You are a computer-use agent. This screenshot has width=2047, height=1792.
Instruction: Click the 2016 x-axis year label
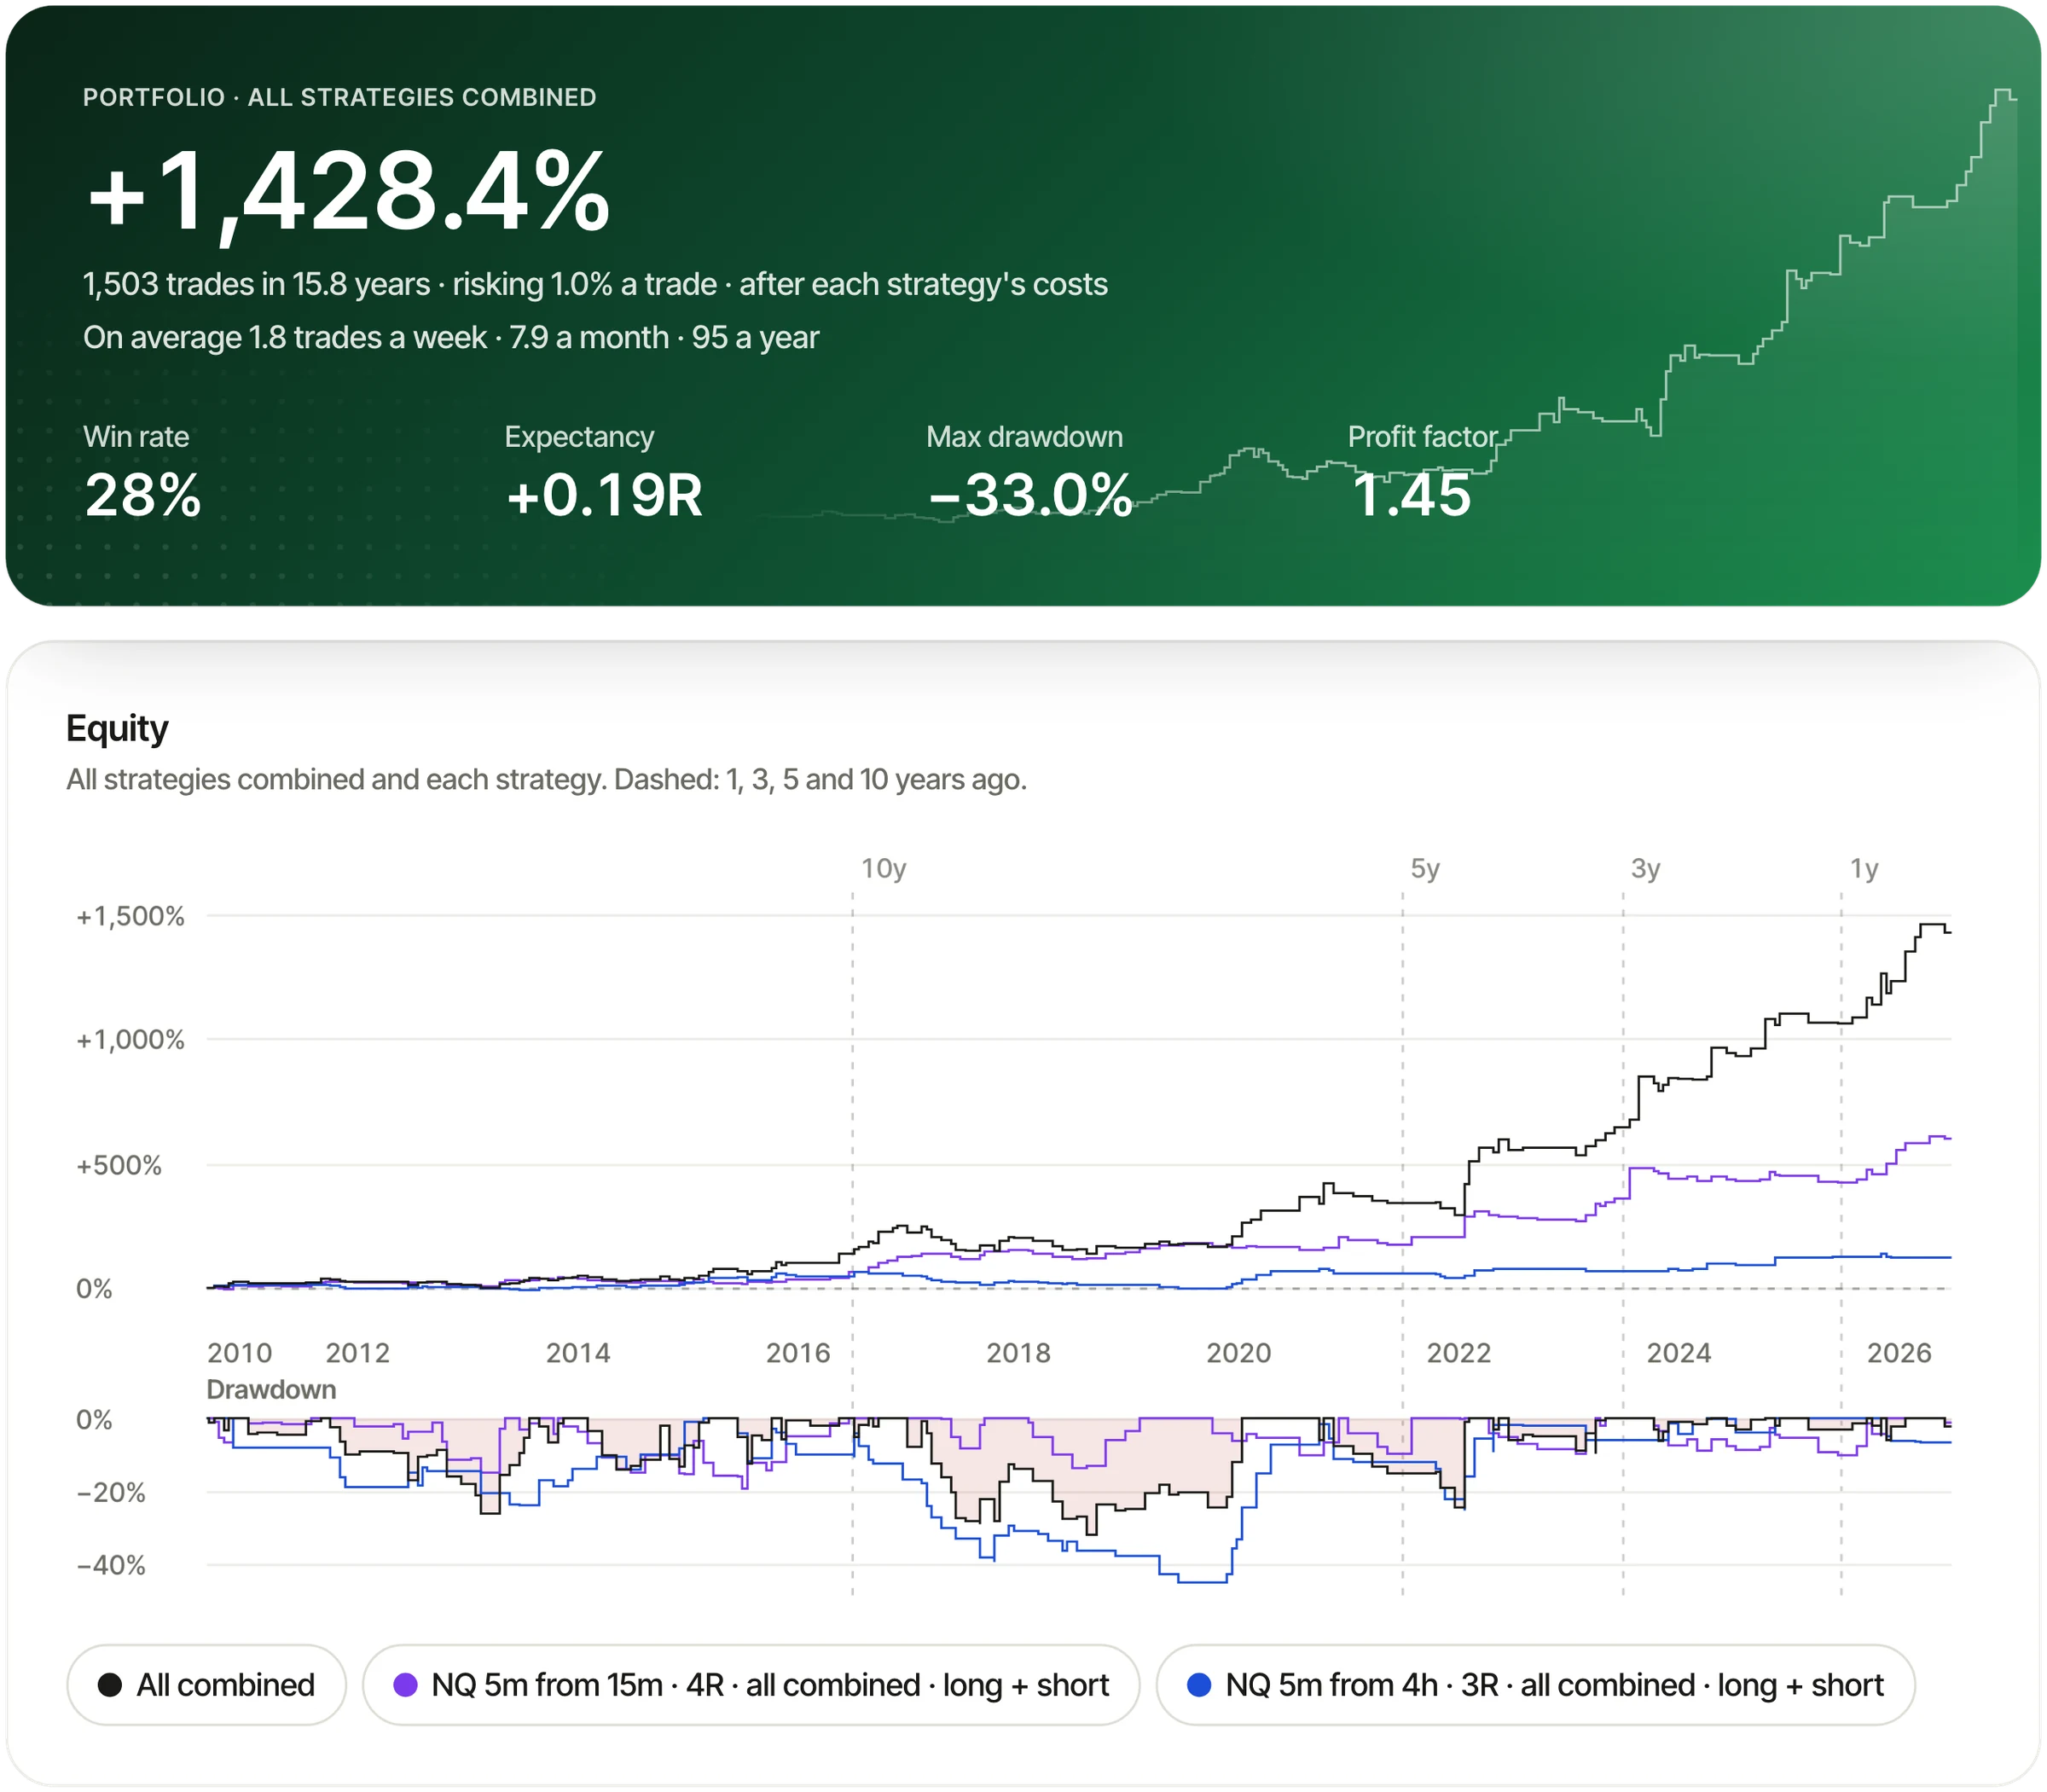click(x=798, y=1353)
